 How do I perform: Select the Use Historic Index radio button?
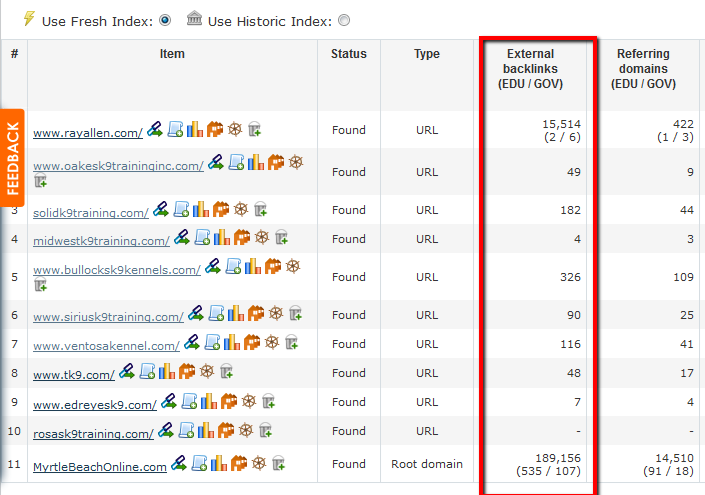[x=344, y=21]
